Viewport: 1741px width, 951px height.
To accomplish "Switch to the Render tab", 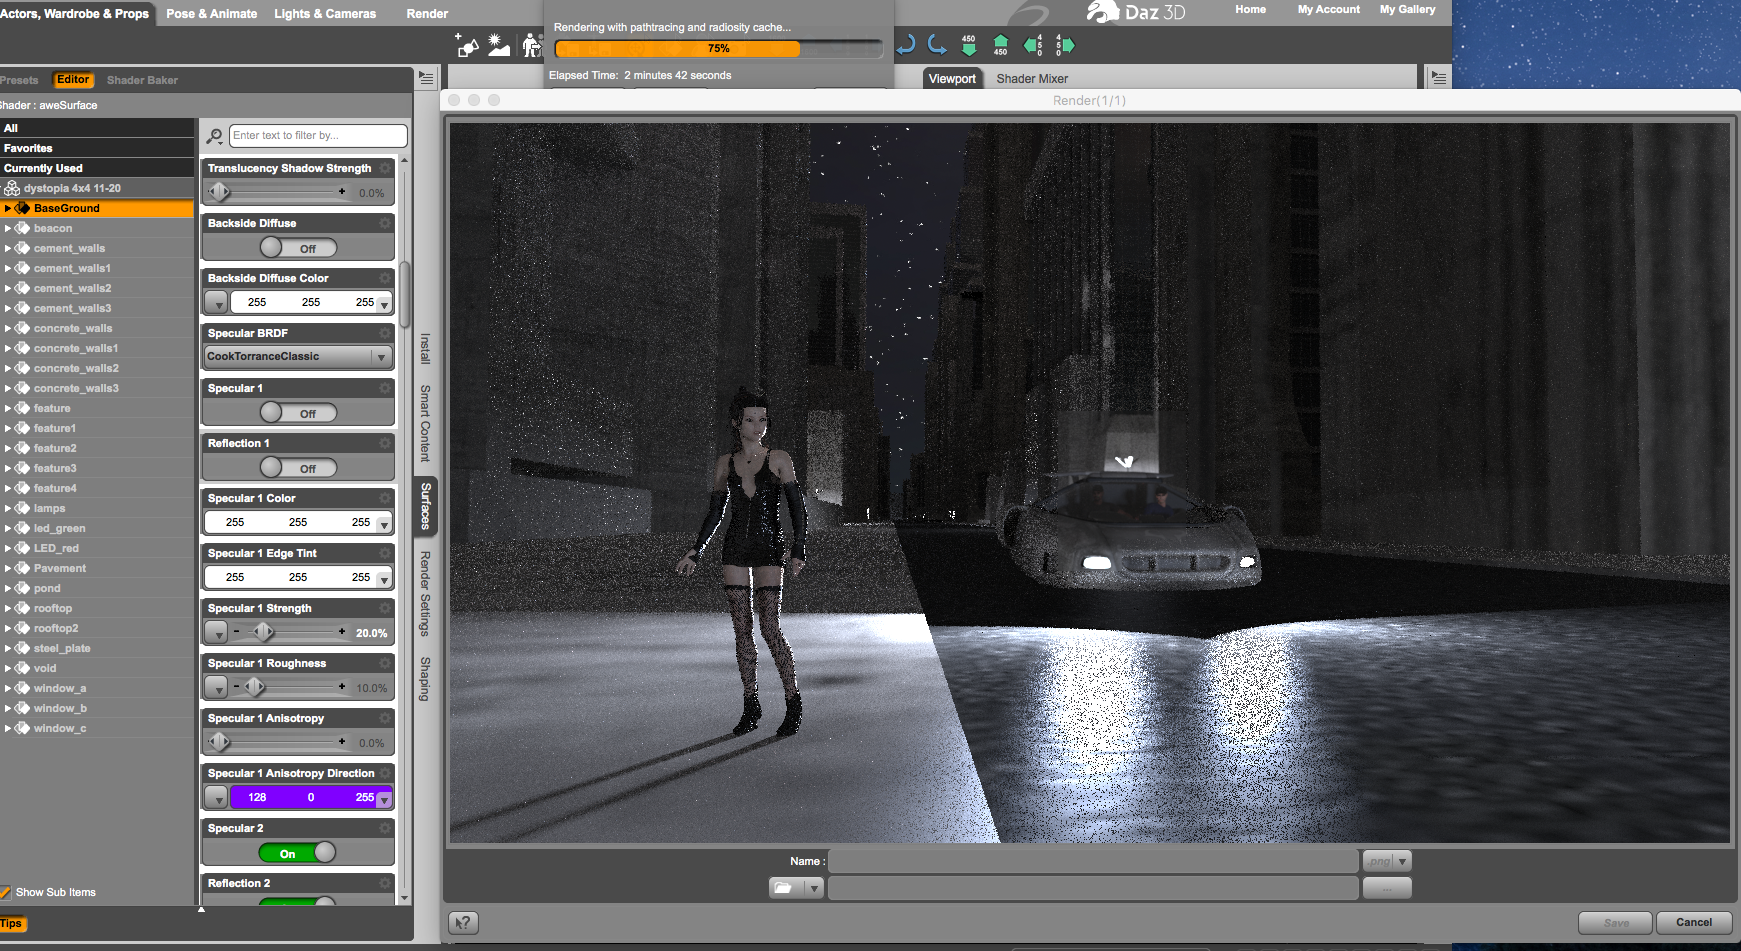I will tap(427, 14).
